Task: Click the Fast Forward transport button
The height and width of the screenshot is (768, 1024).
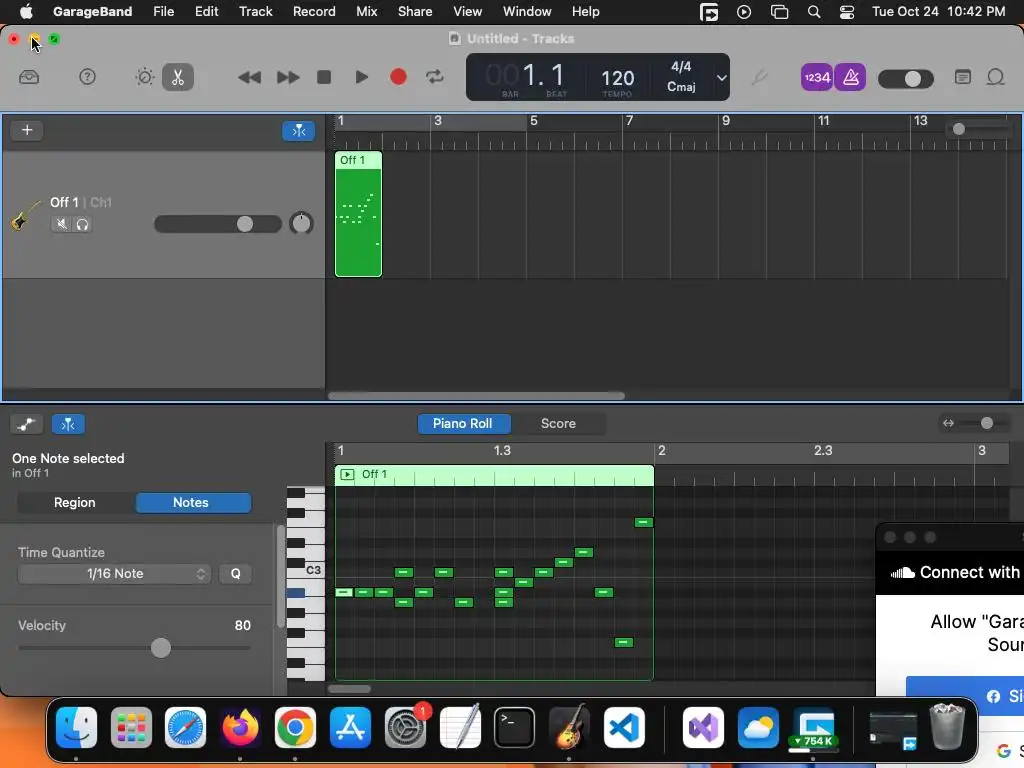Action: [287, 77]
